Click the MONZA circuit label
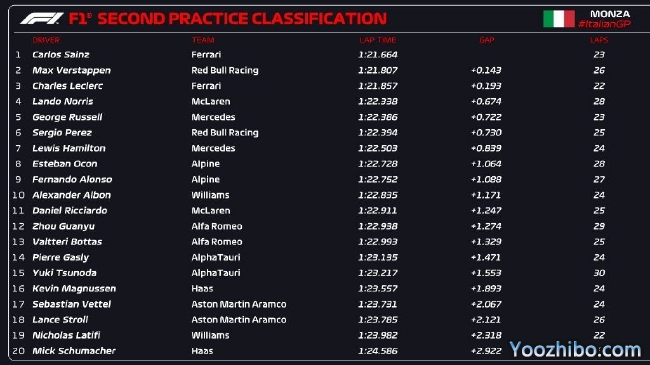The height and width of the screenshot is (365, 650). tap(610, 14)
